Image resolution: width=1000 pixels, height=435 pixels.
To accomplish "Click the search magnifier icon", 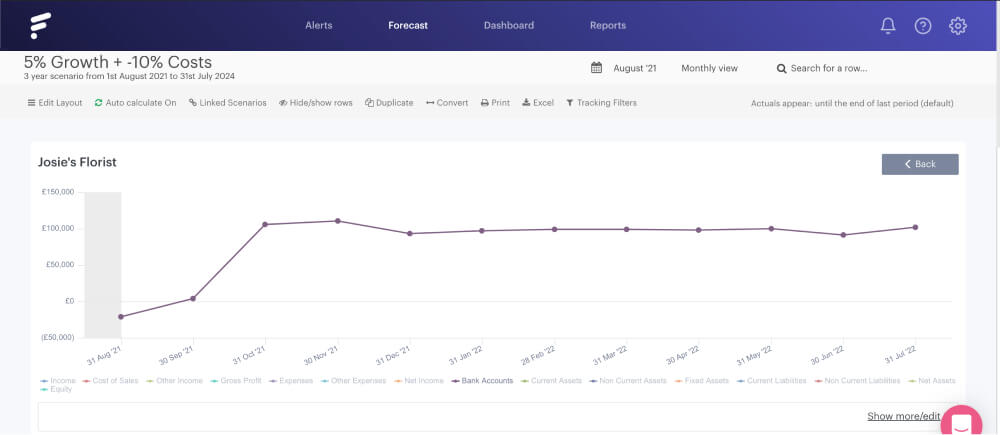I will (781, 68).
